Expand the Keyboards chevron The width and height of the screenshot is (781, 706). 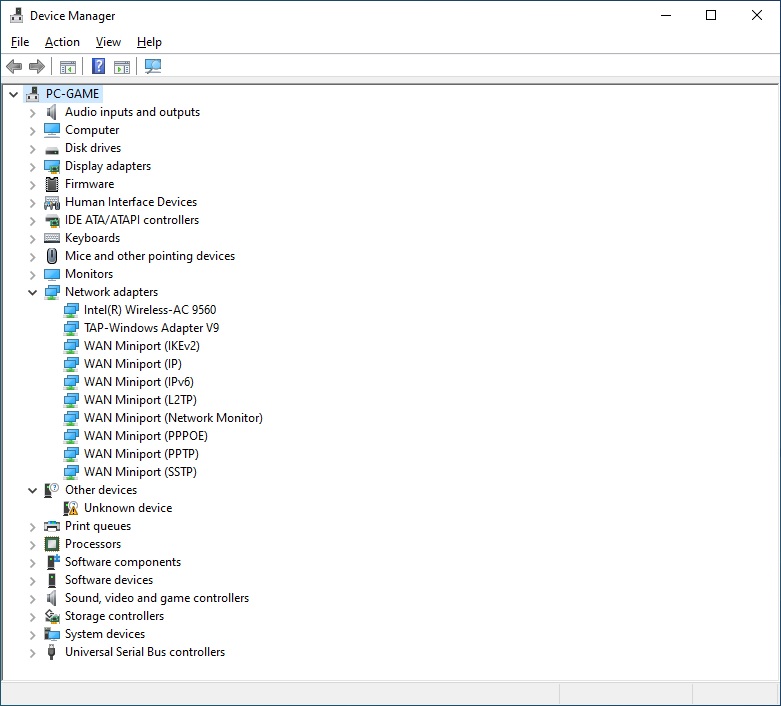coord(32,239)
